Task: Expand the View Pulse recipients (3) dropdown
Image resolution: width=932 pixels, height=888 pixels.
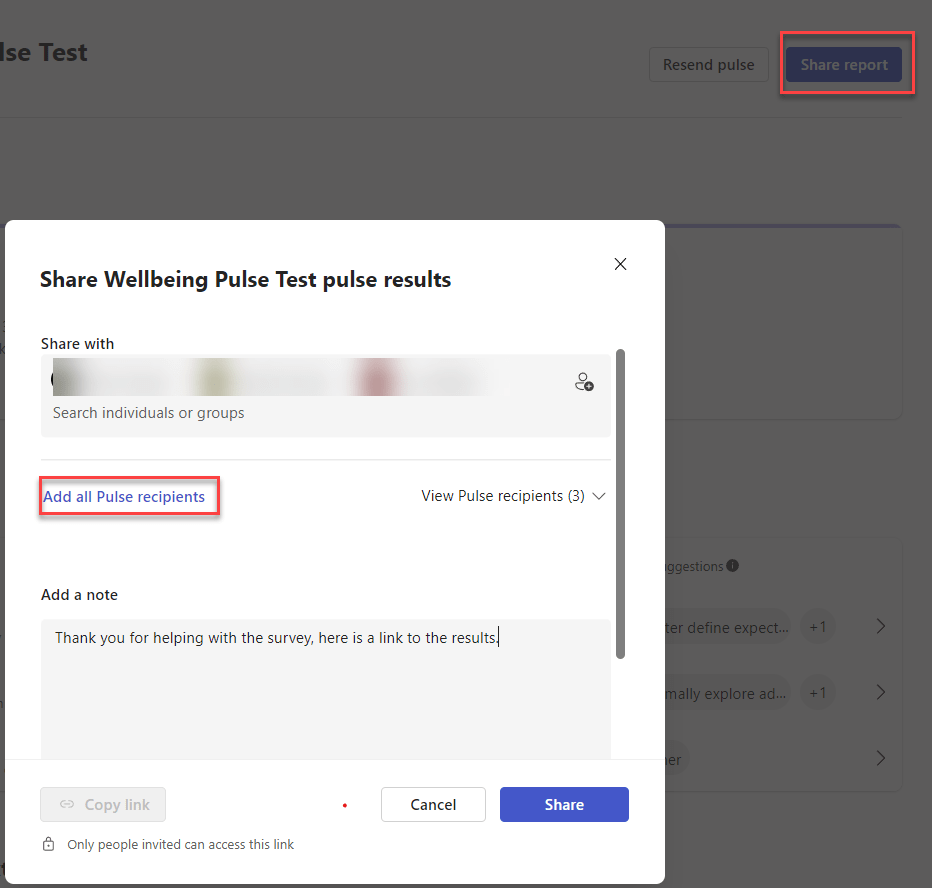Action: coord(513,496)
